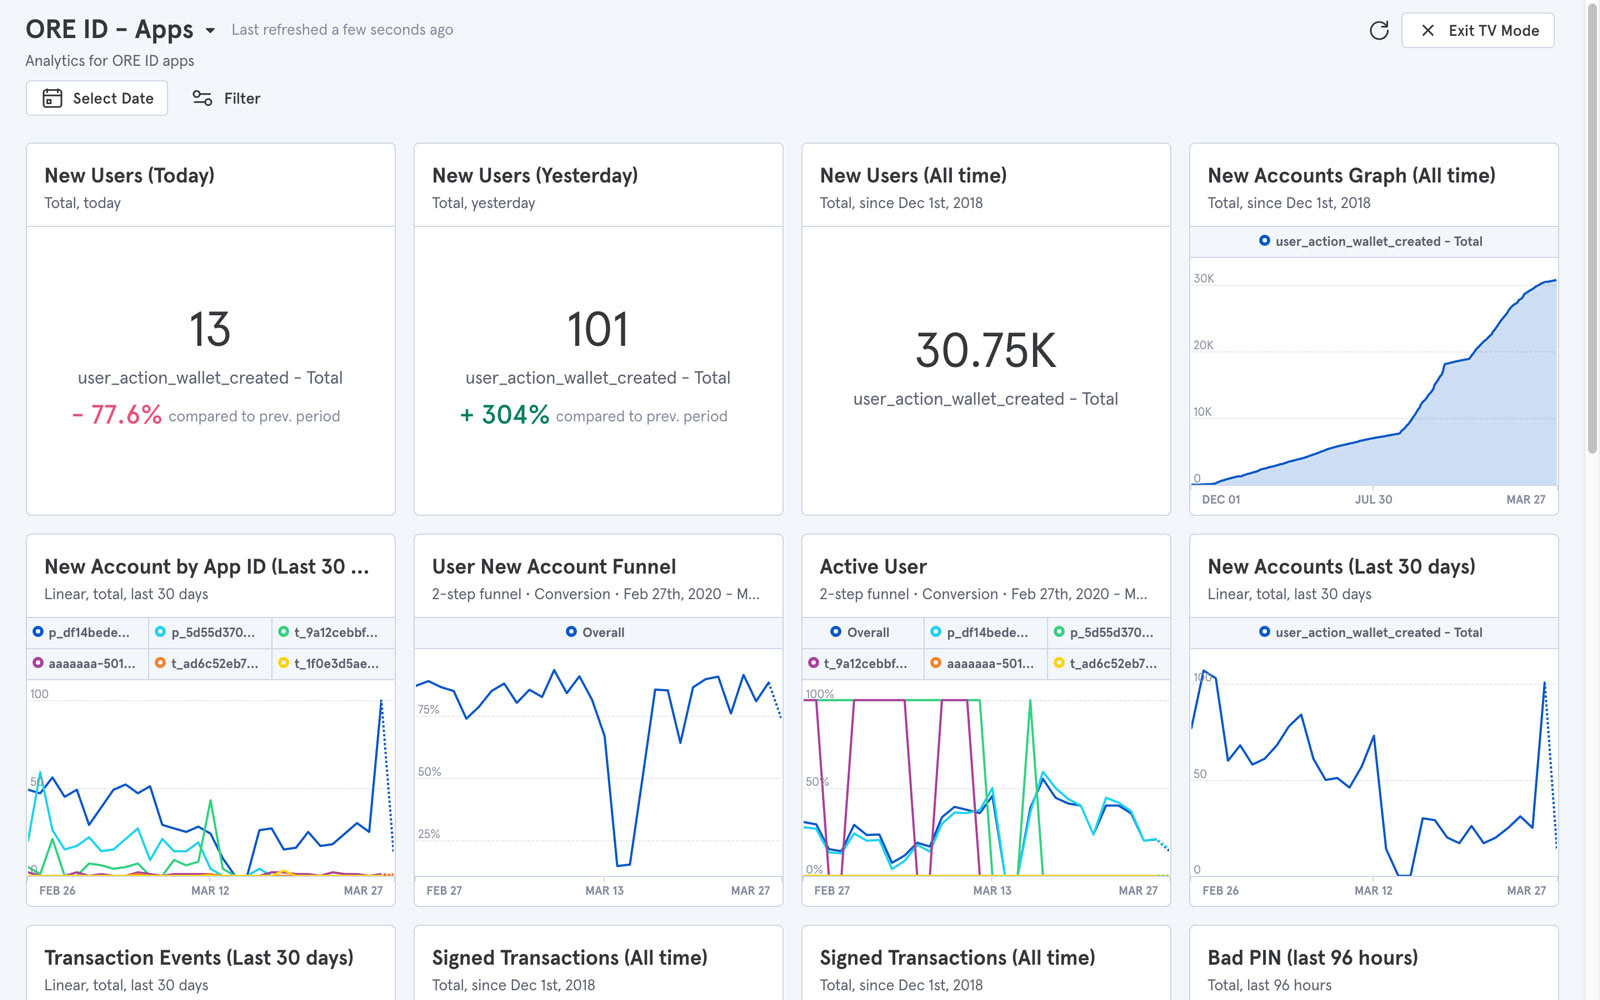Toggle Overall legend in Active User chart

tap(863, 632)
